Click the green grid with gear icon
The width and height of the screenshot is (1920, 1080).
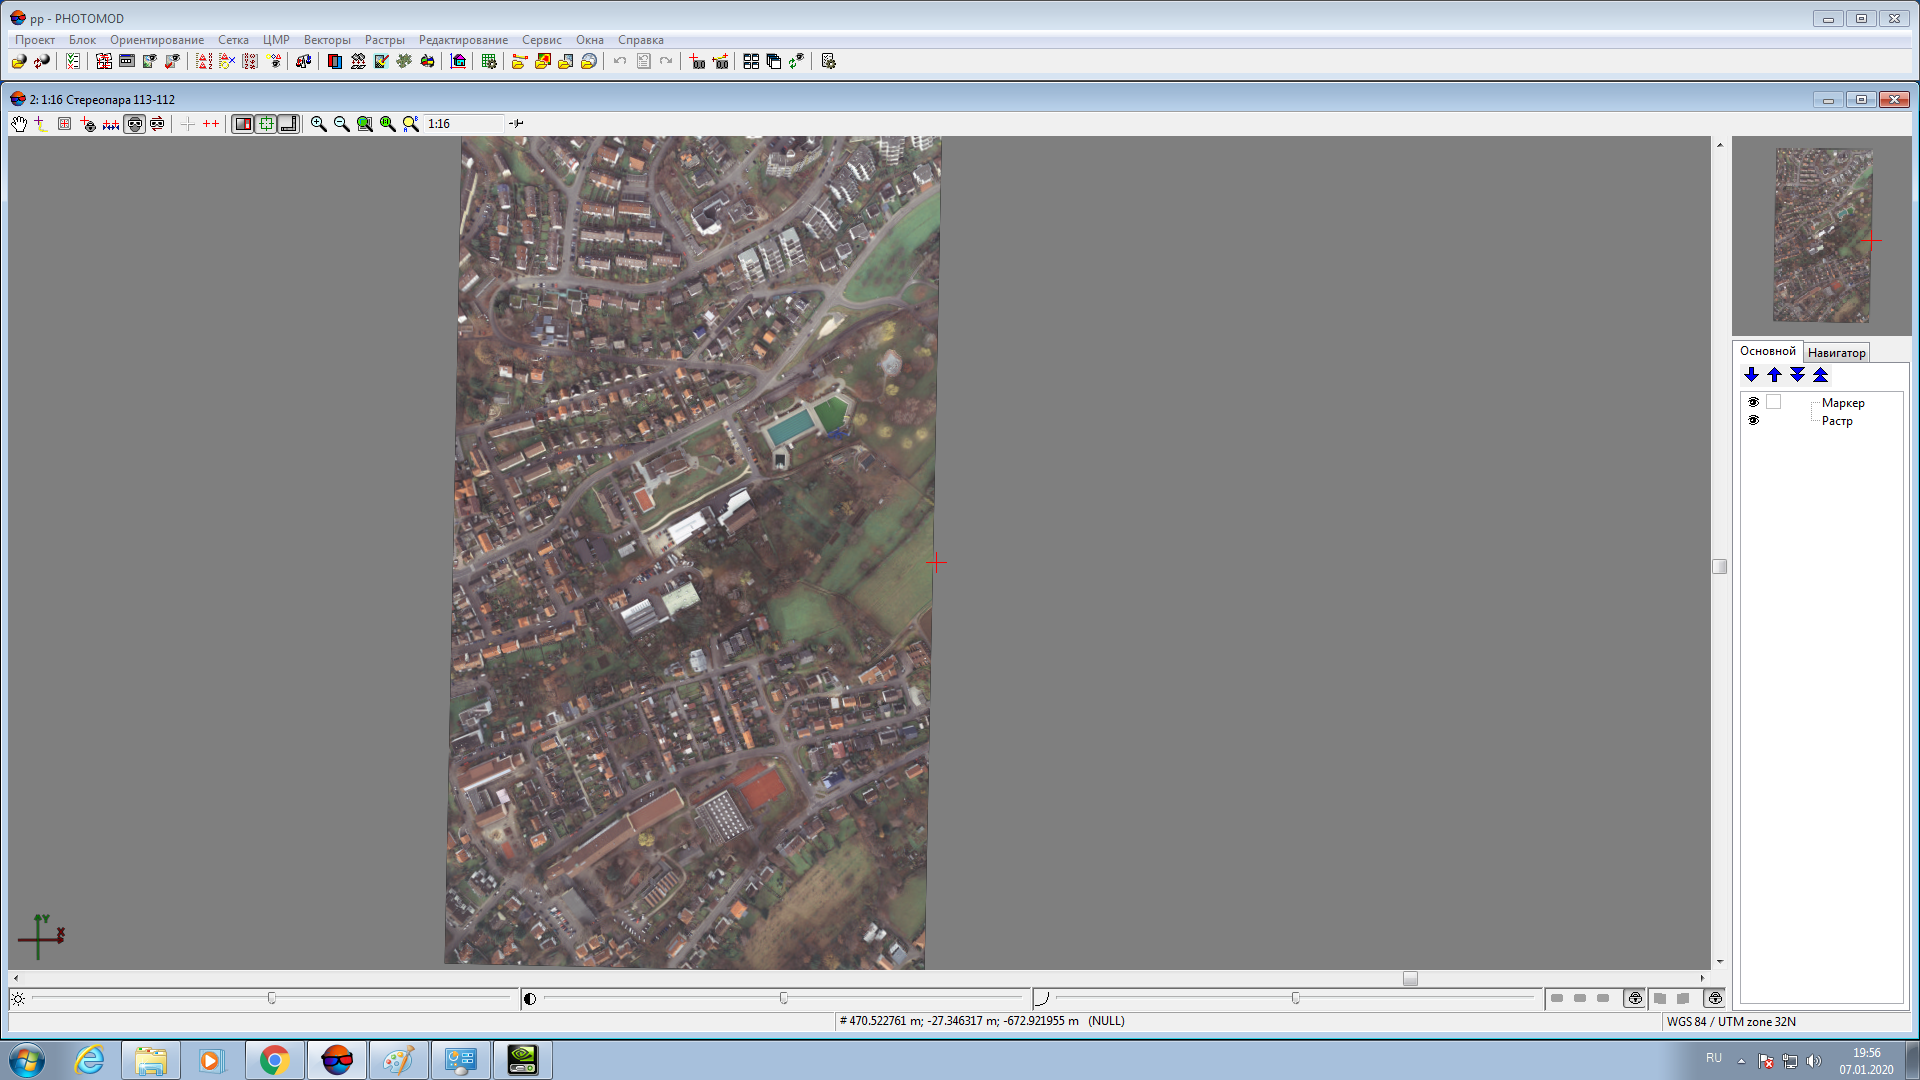[489, 62]
